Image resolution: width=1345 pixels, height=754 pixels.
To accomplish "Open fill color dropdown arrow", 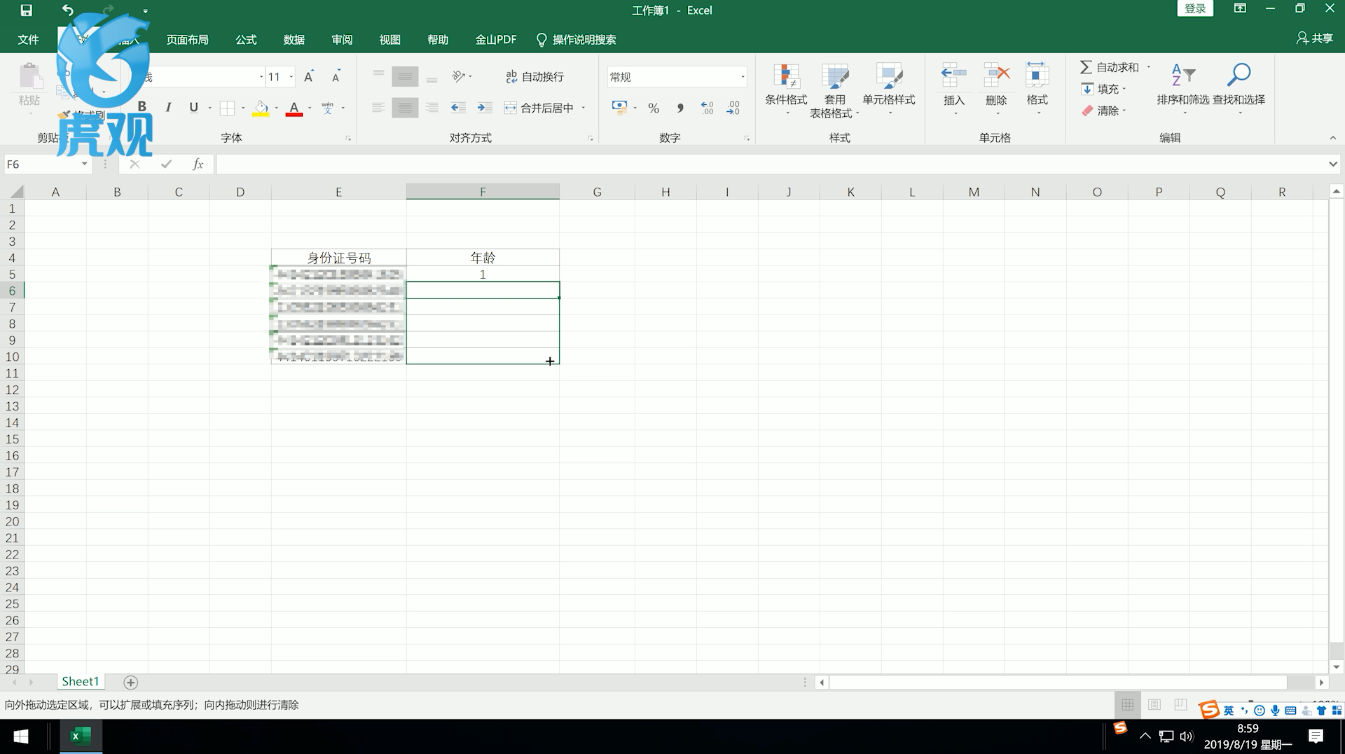I will [x=276, y=108].
